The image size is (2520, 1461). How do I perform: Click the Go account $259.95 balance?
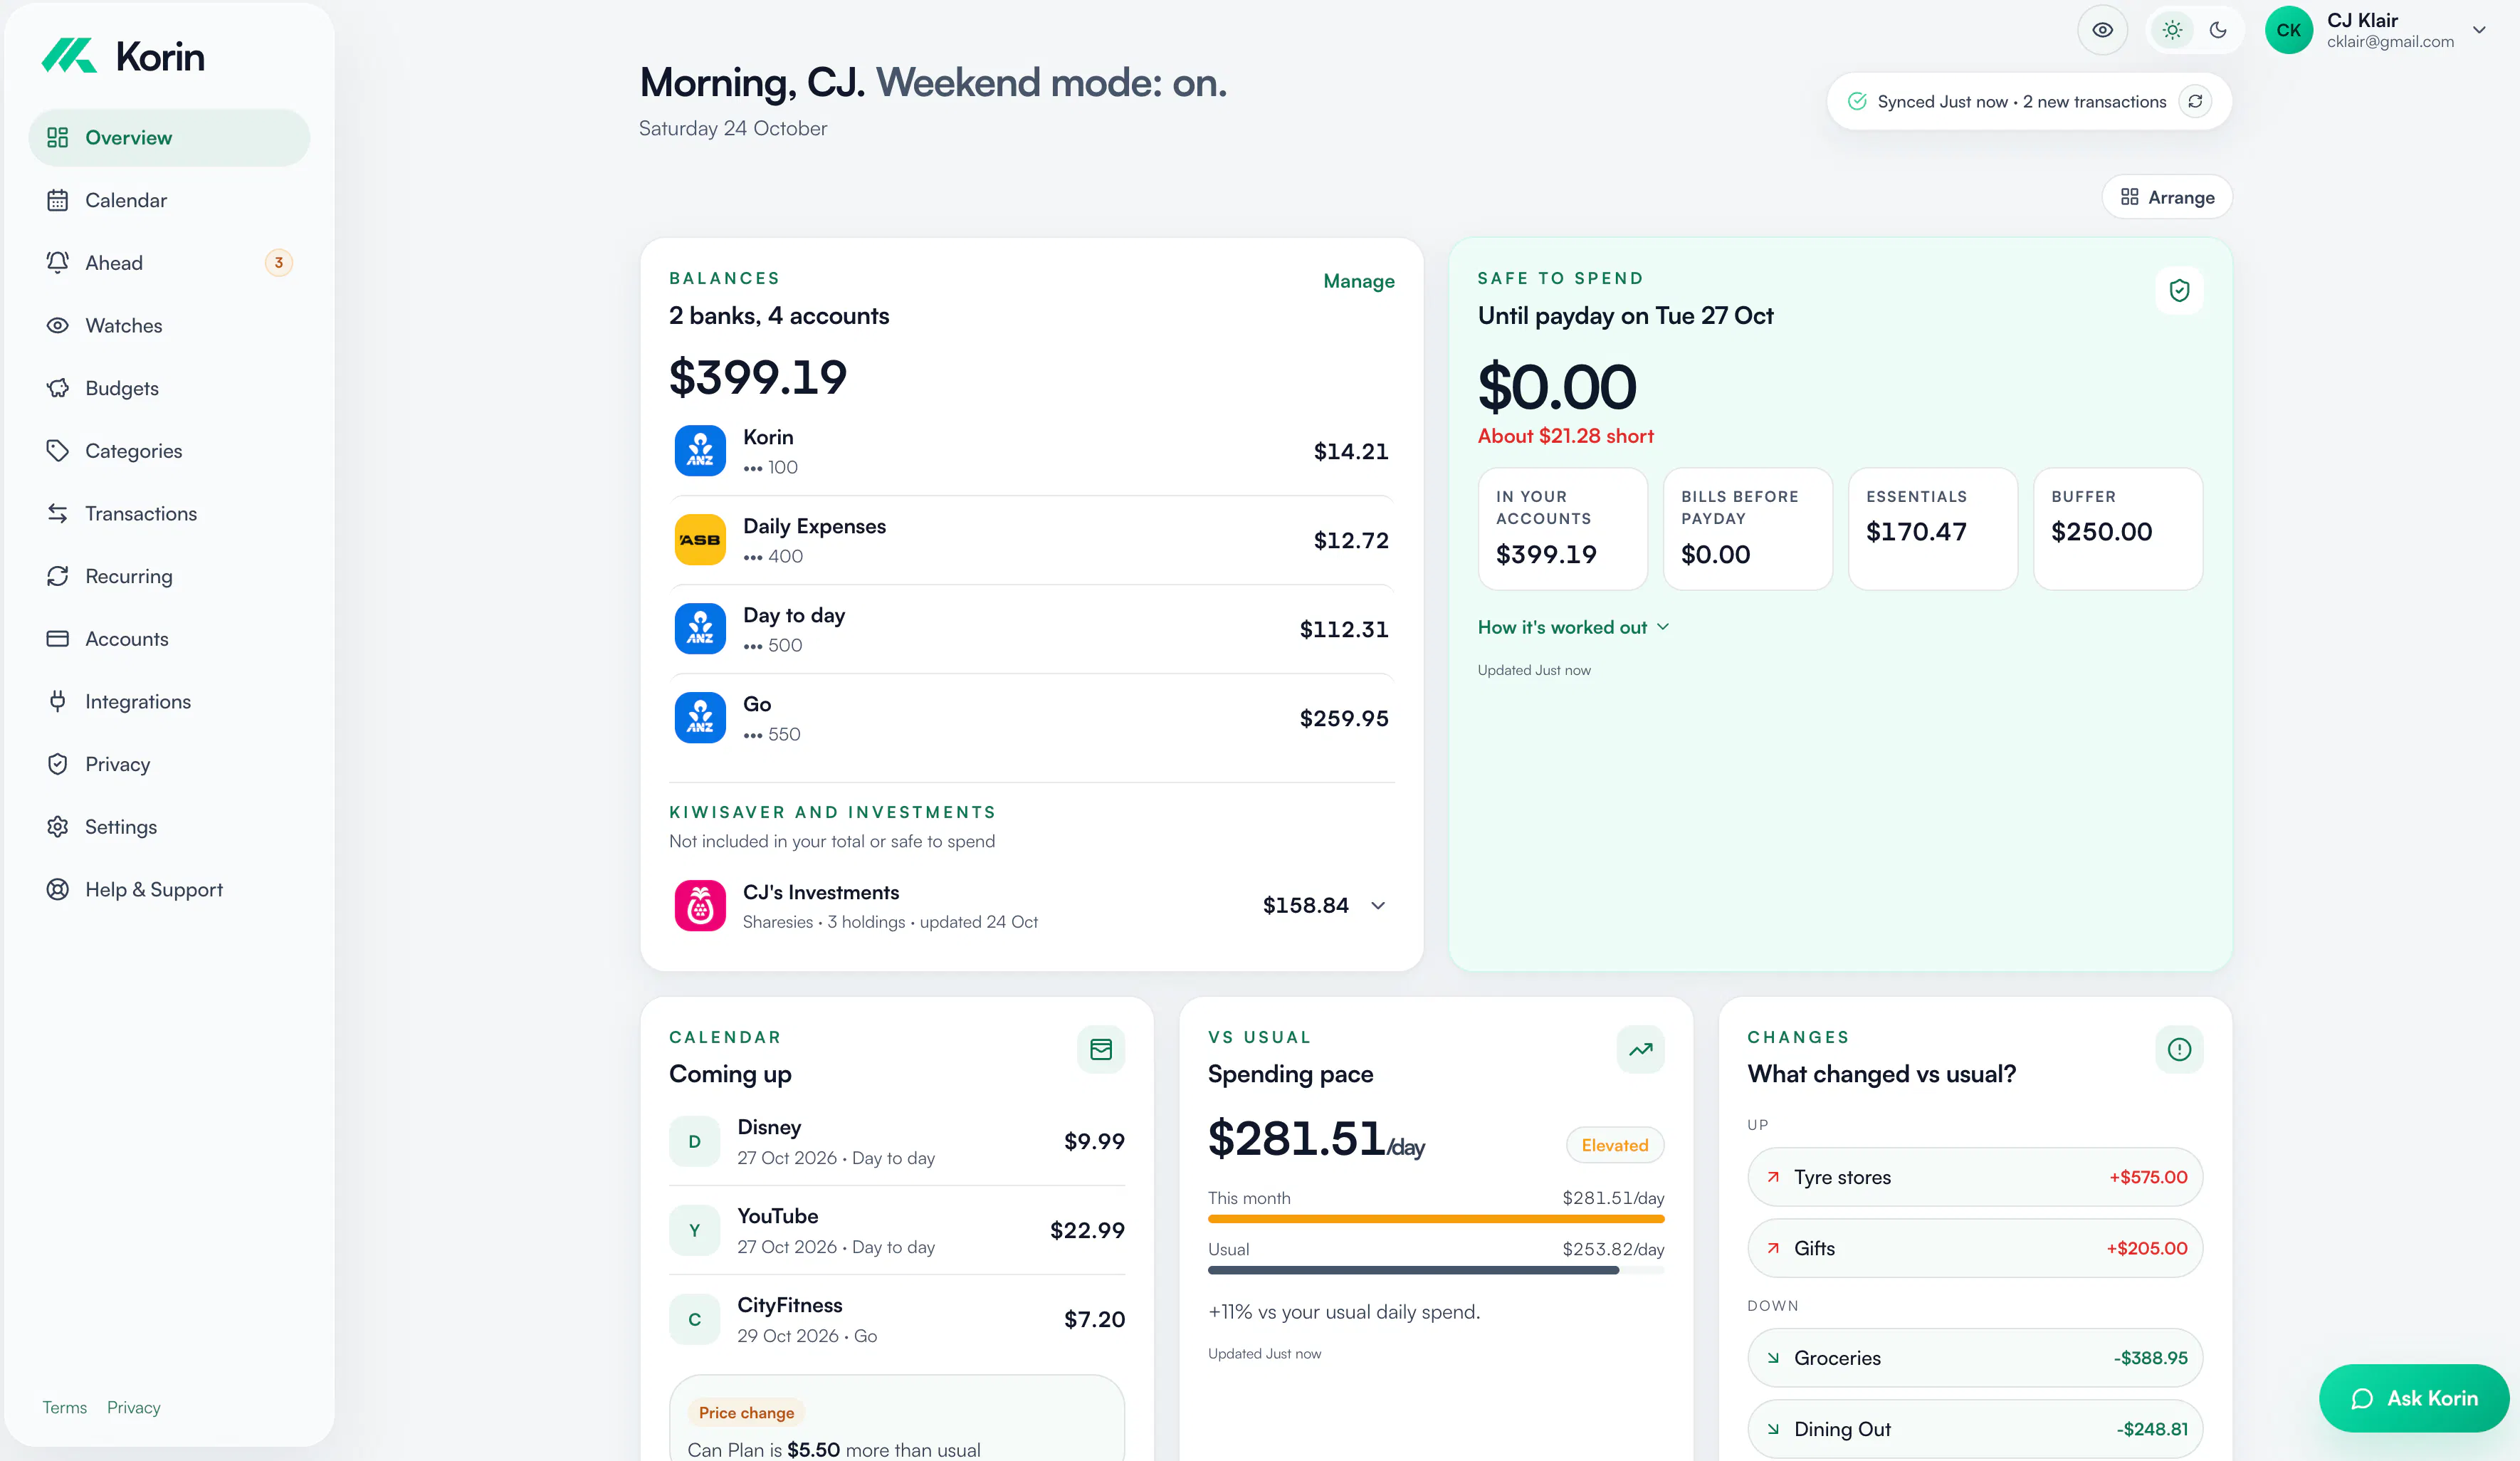point(1344,718)
